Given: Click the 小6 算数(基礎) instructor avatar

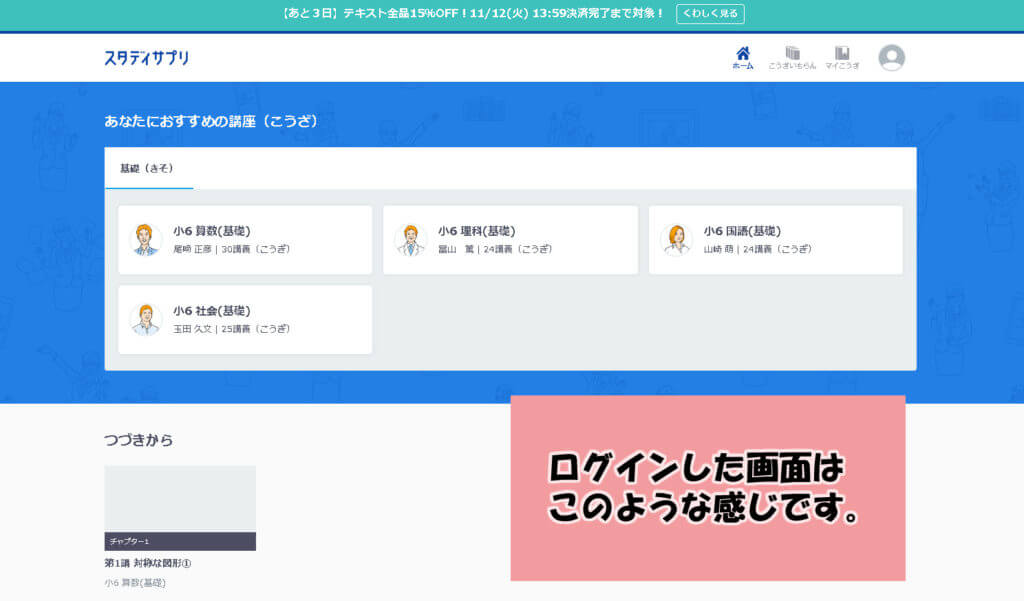Looking at the screenshot, I should pos(146,240).
